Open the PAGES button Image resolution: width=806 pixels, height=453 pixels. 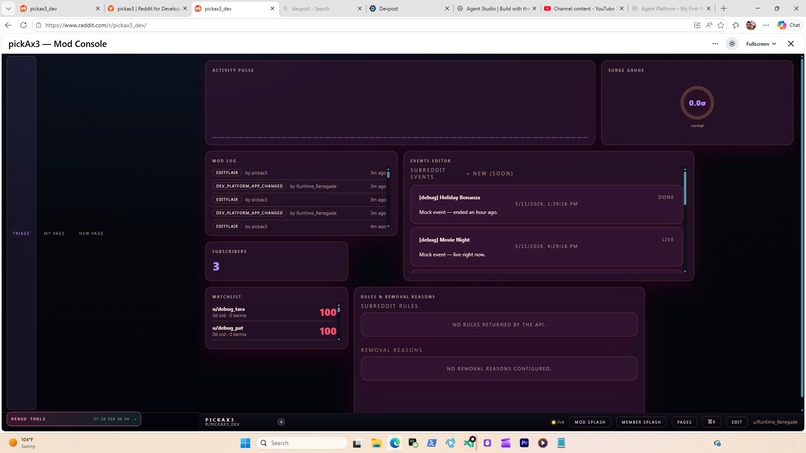point(684,422)
